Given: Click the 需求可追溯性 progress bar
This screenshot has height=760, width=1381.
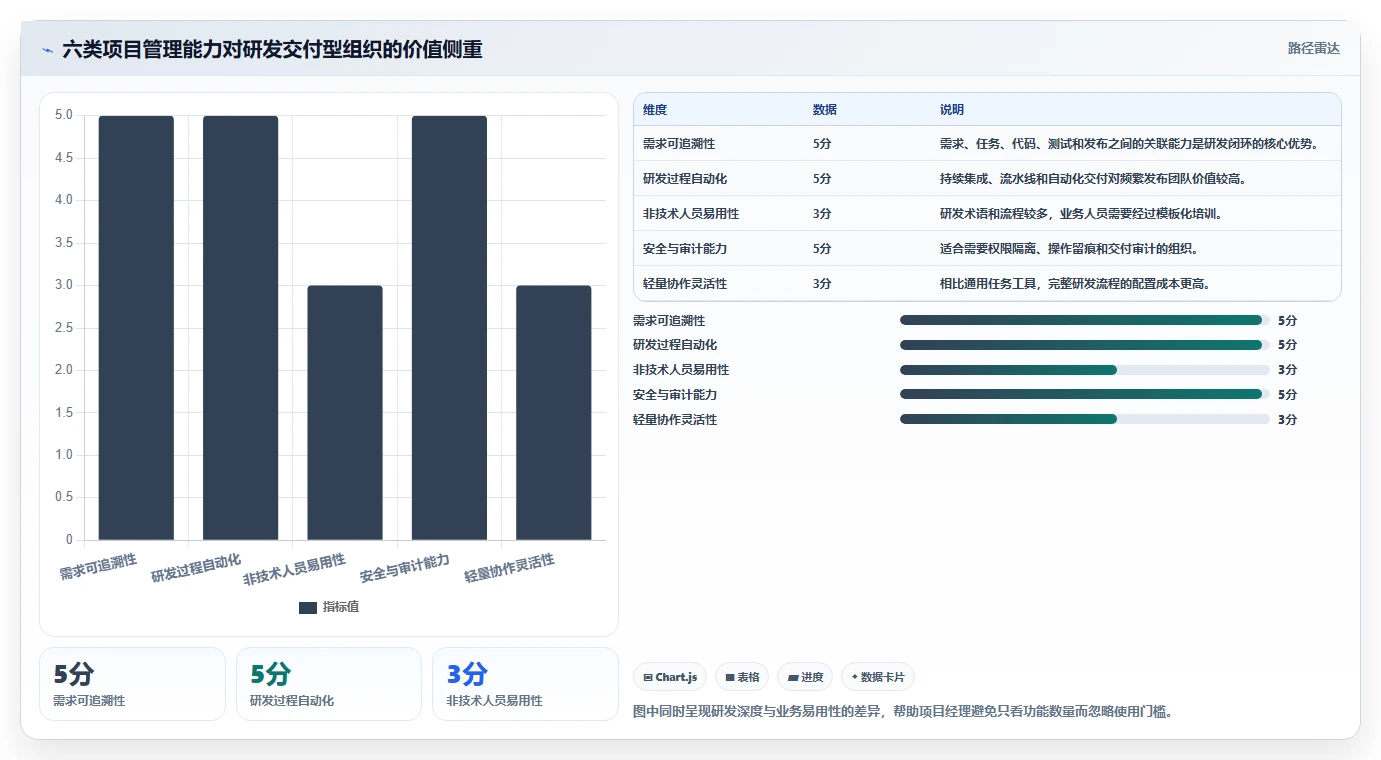Looking at the screenshot, I should coord(1085,320).
